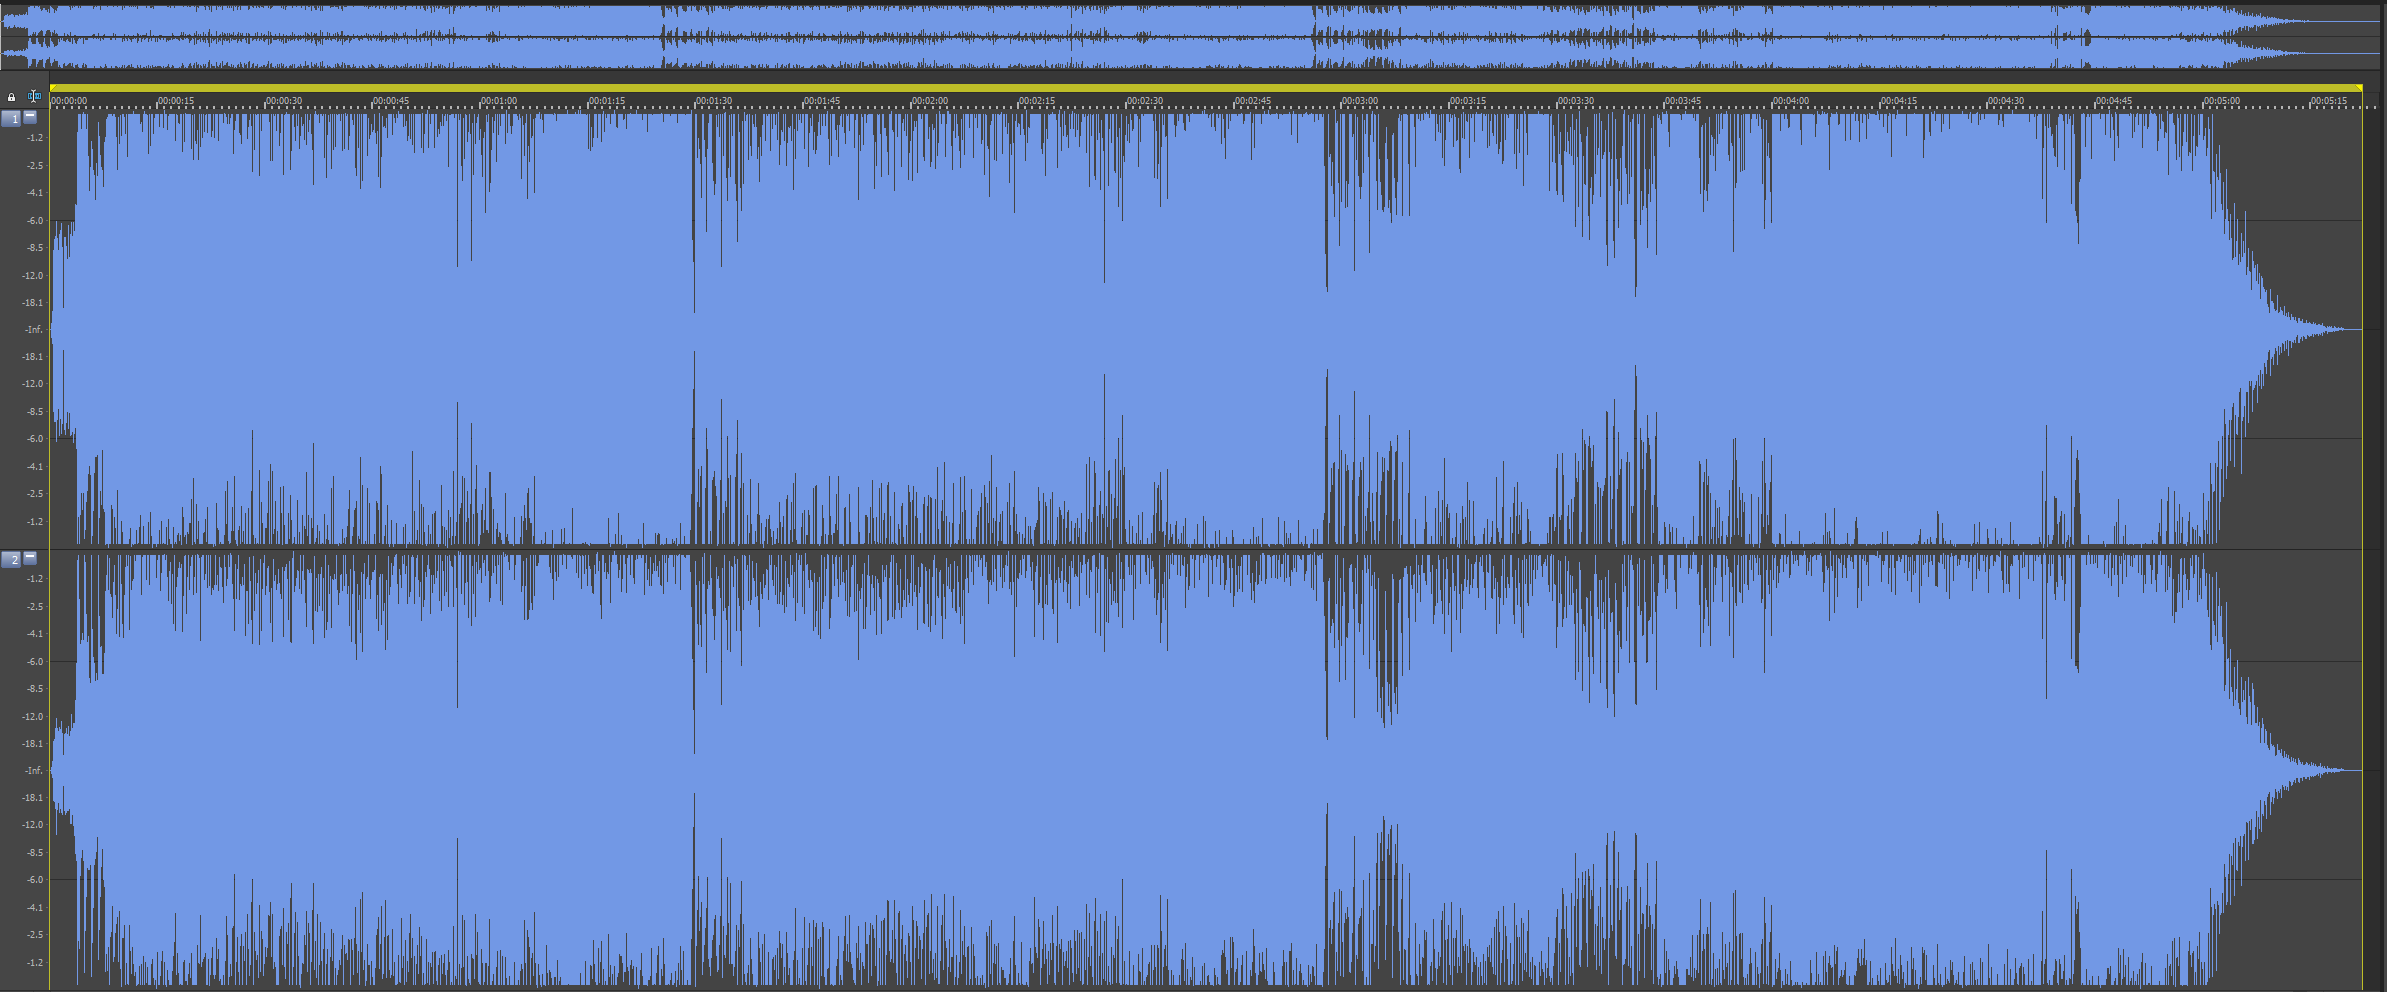The width and height of the screenshot is (2387, 992).
Task: Click the -12.0 dB label in channel 2 upper half
Action: 35,717
